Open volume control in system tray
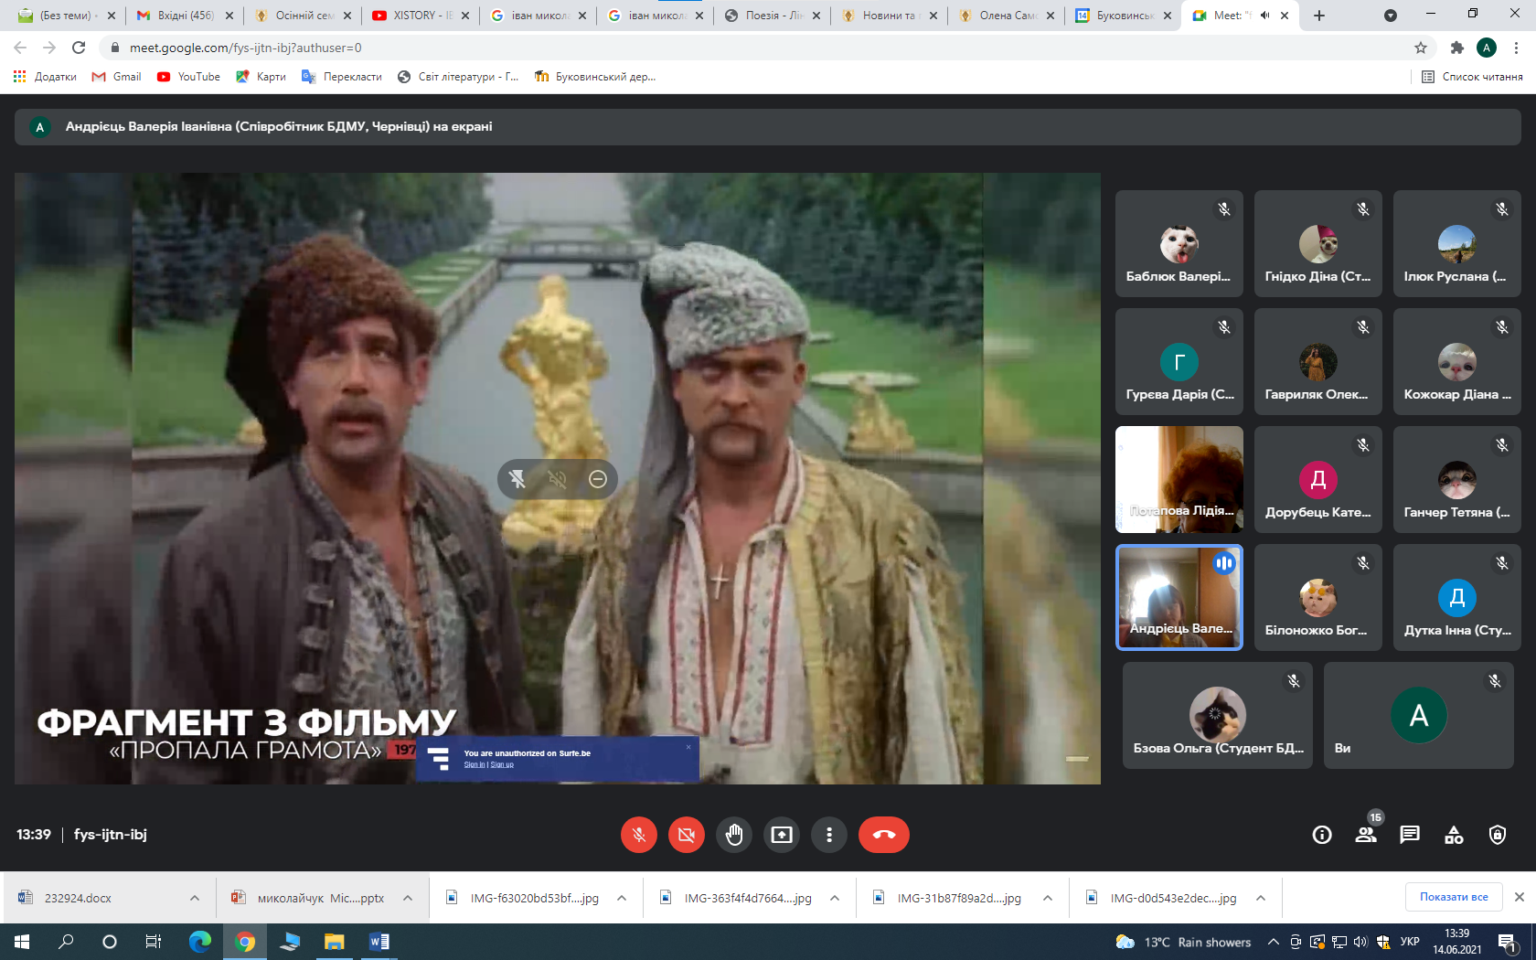 point(1360,941)
